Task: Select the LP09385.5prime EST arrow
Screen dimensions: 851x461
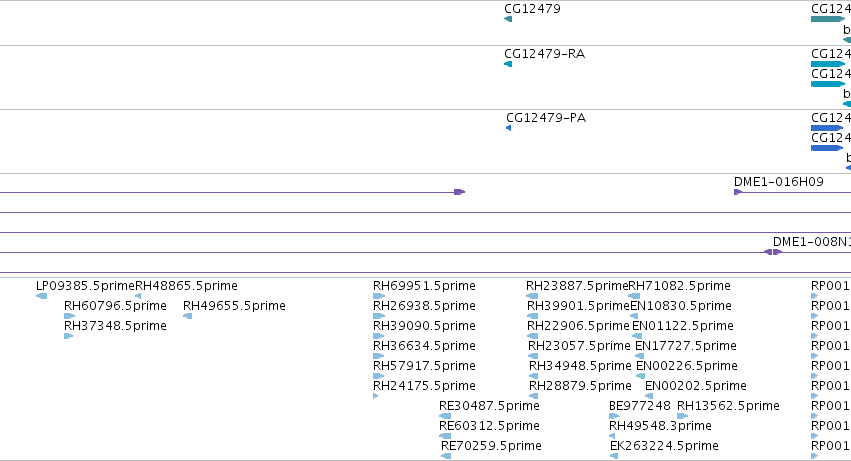Action: (x=41, y=296)
